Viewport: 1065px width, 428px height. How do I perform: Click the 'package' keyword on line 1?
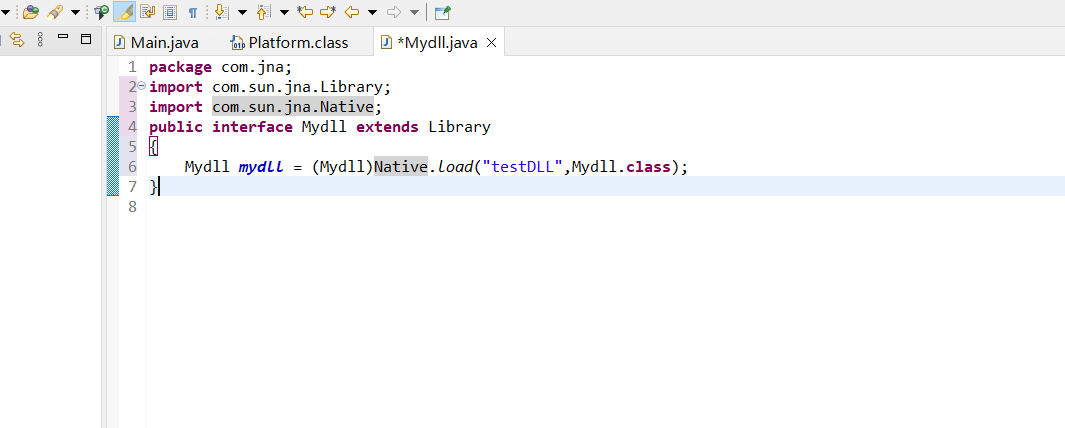[181, 67]
